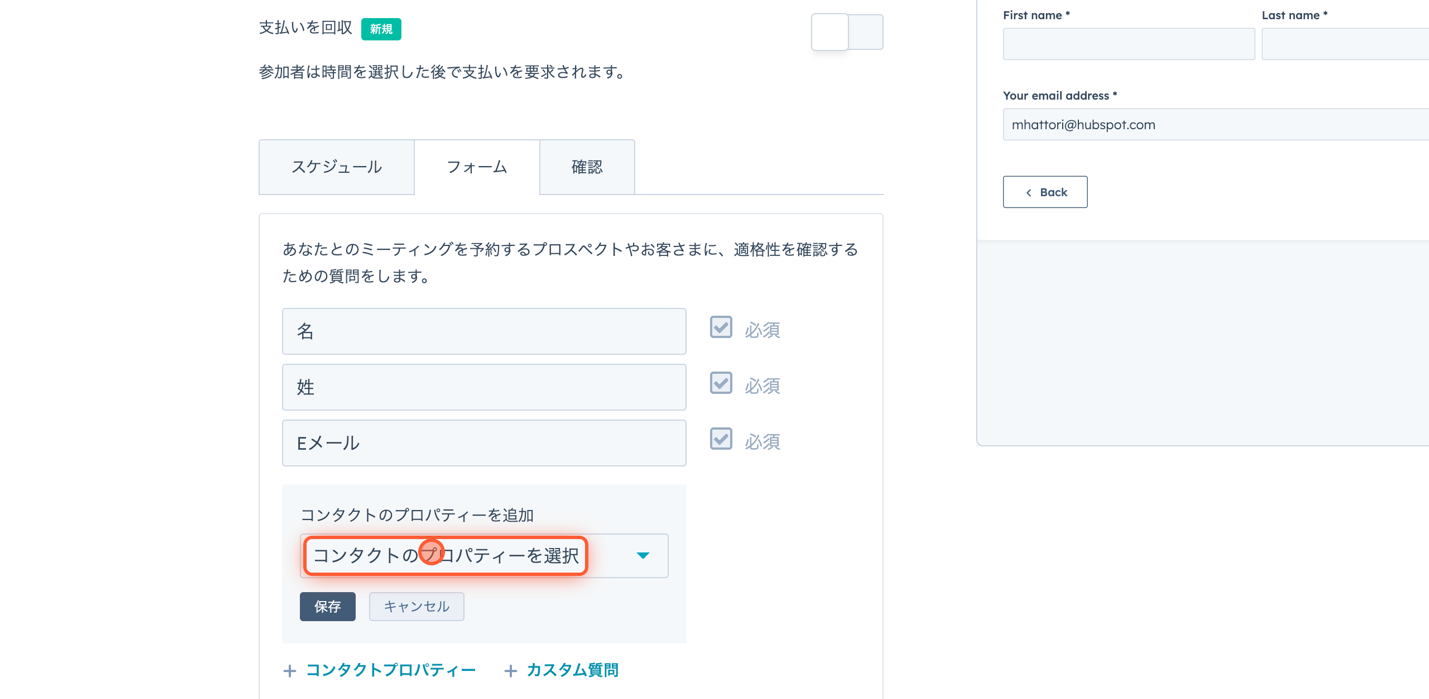Click the コンタクトのプロパティーを追加 label
Screen dimensions: 1429x699
(x=417, y=515)
